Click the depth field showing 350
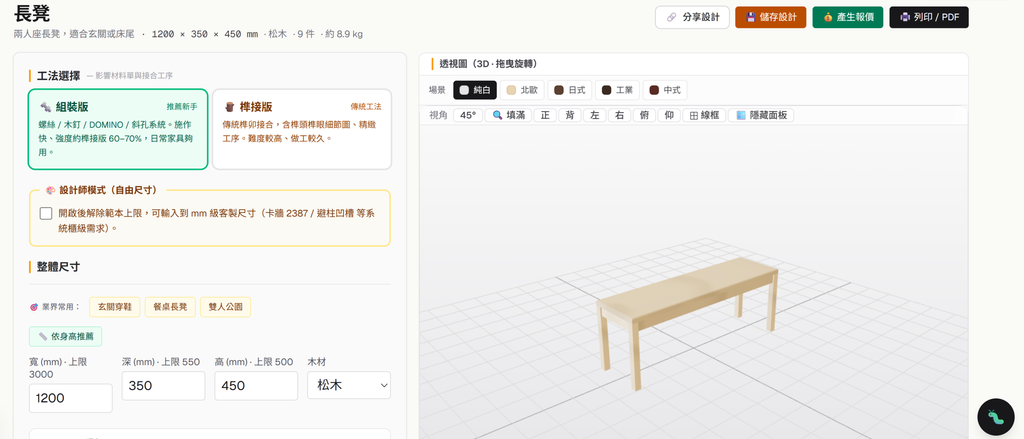The image size is (1024, 439). [163, 385]
